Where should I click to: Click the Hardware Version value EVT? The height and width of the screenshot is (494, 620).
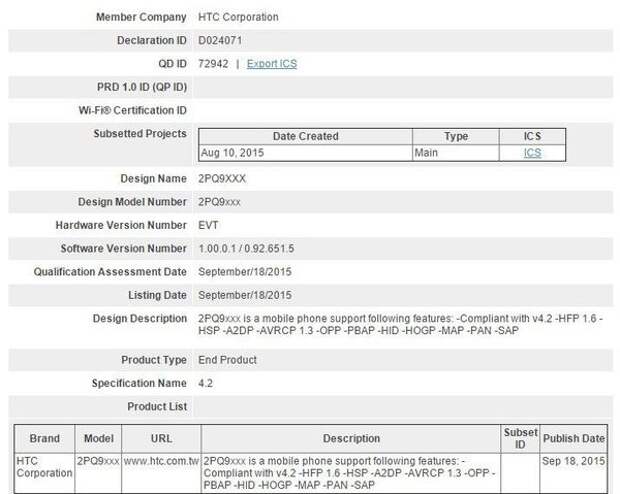point(208,225)
